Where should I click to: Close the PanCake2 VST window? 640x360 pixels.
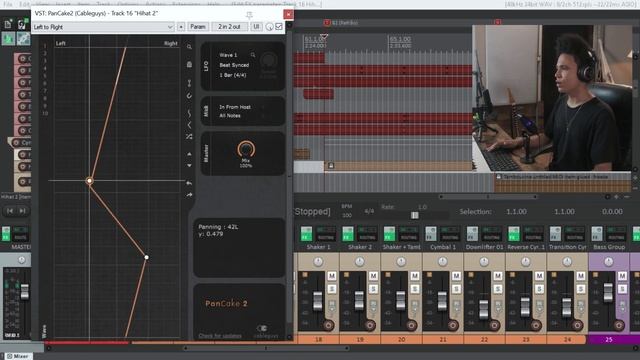coord(288,14)
